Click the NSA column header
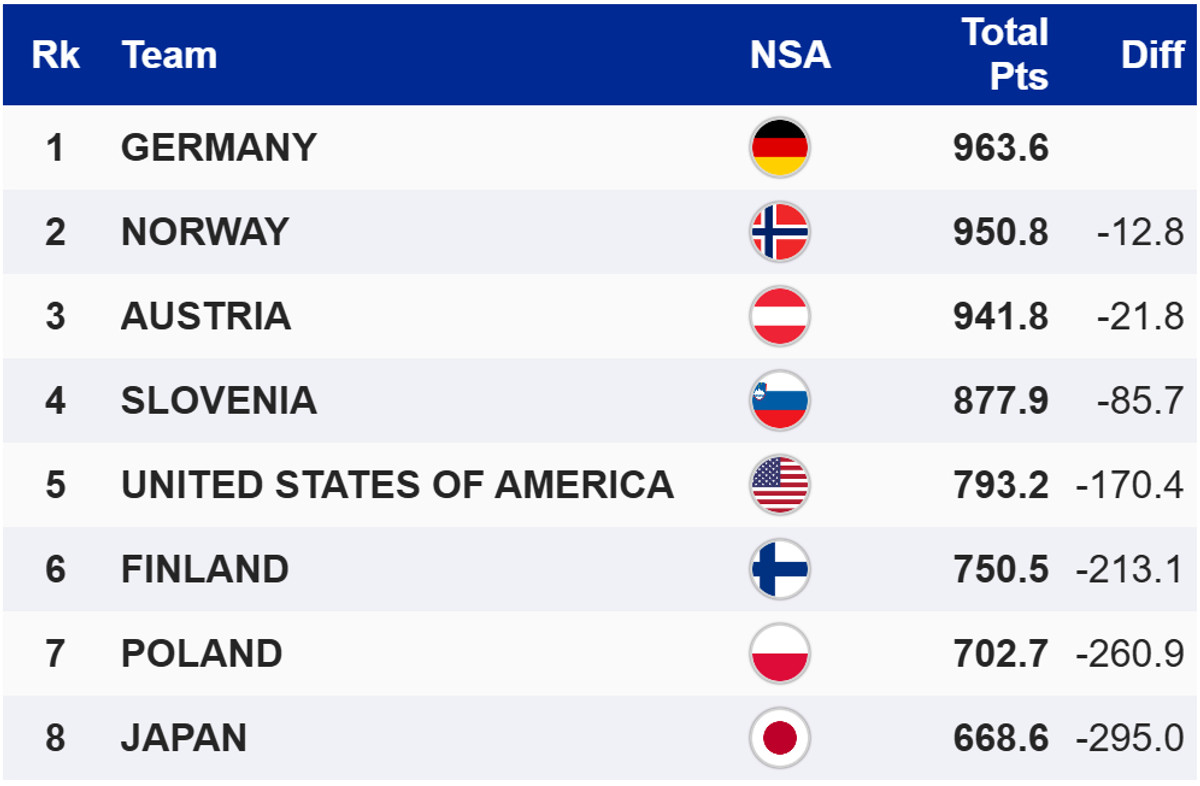Viewport: 1200px width, 786px height. point(790,55)
